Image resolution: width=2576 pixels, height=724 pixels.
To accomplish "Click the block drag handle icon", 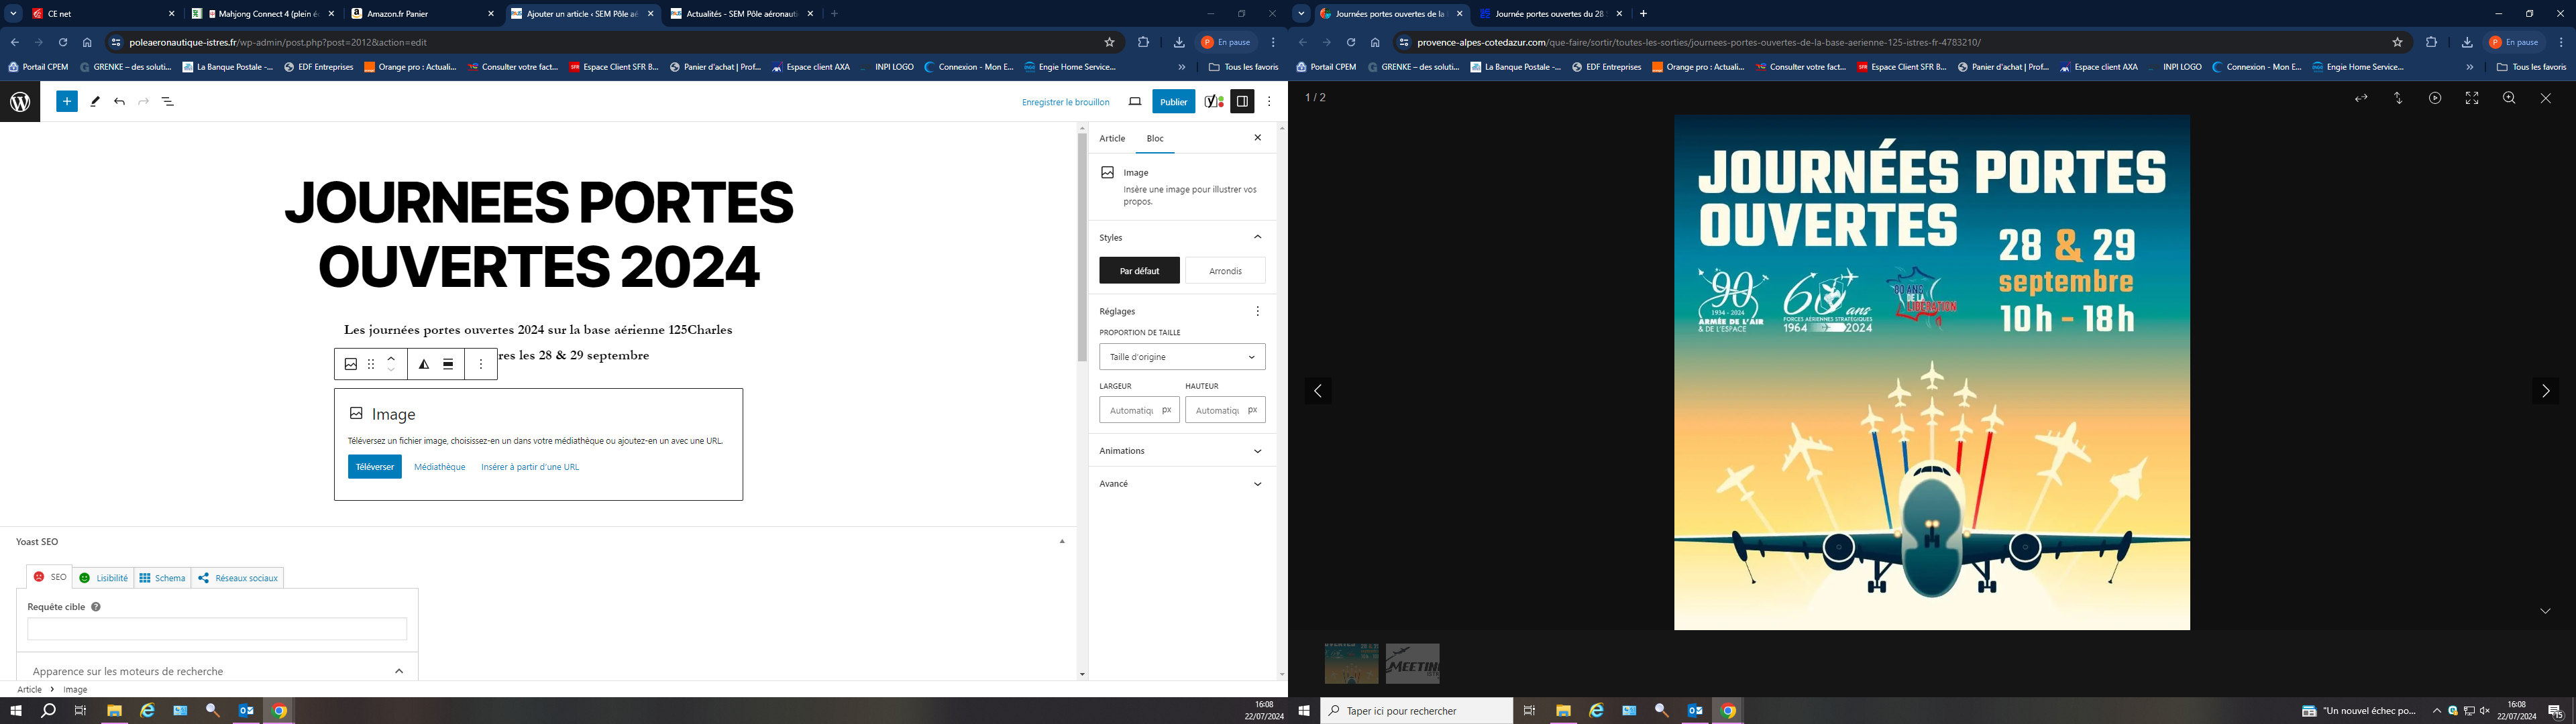I will pyautogui.click(x=371, y=364).
